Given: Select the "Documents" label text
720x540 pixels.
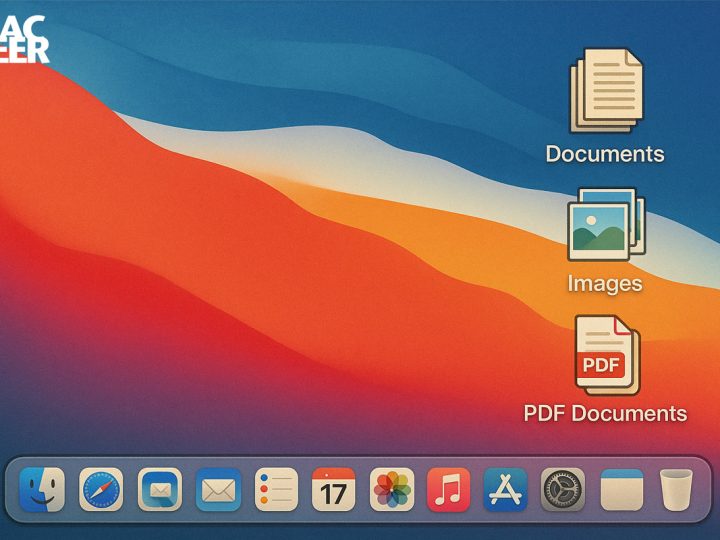Looking at the screenshot, I should [x=605, y=154].
